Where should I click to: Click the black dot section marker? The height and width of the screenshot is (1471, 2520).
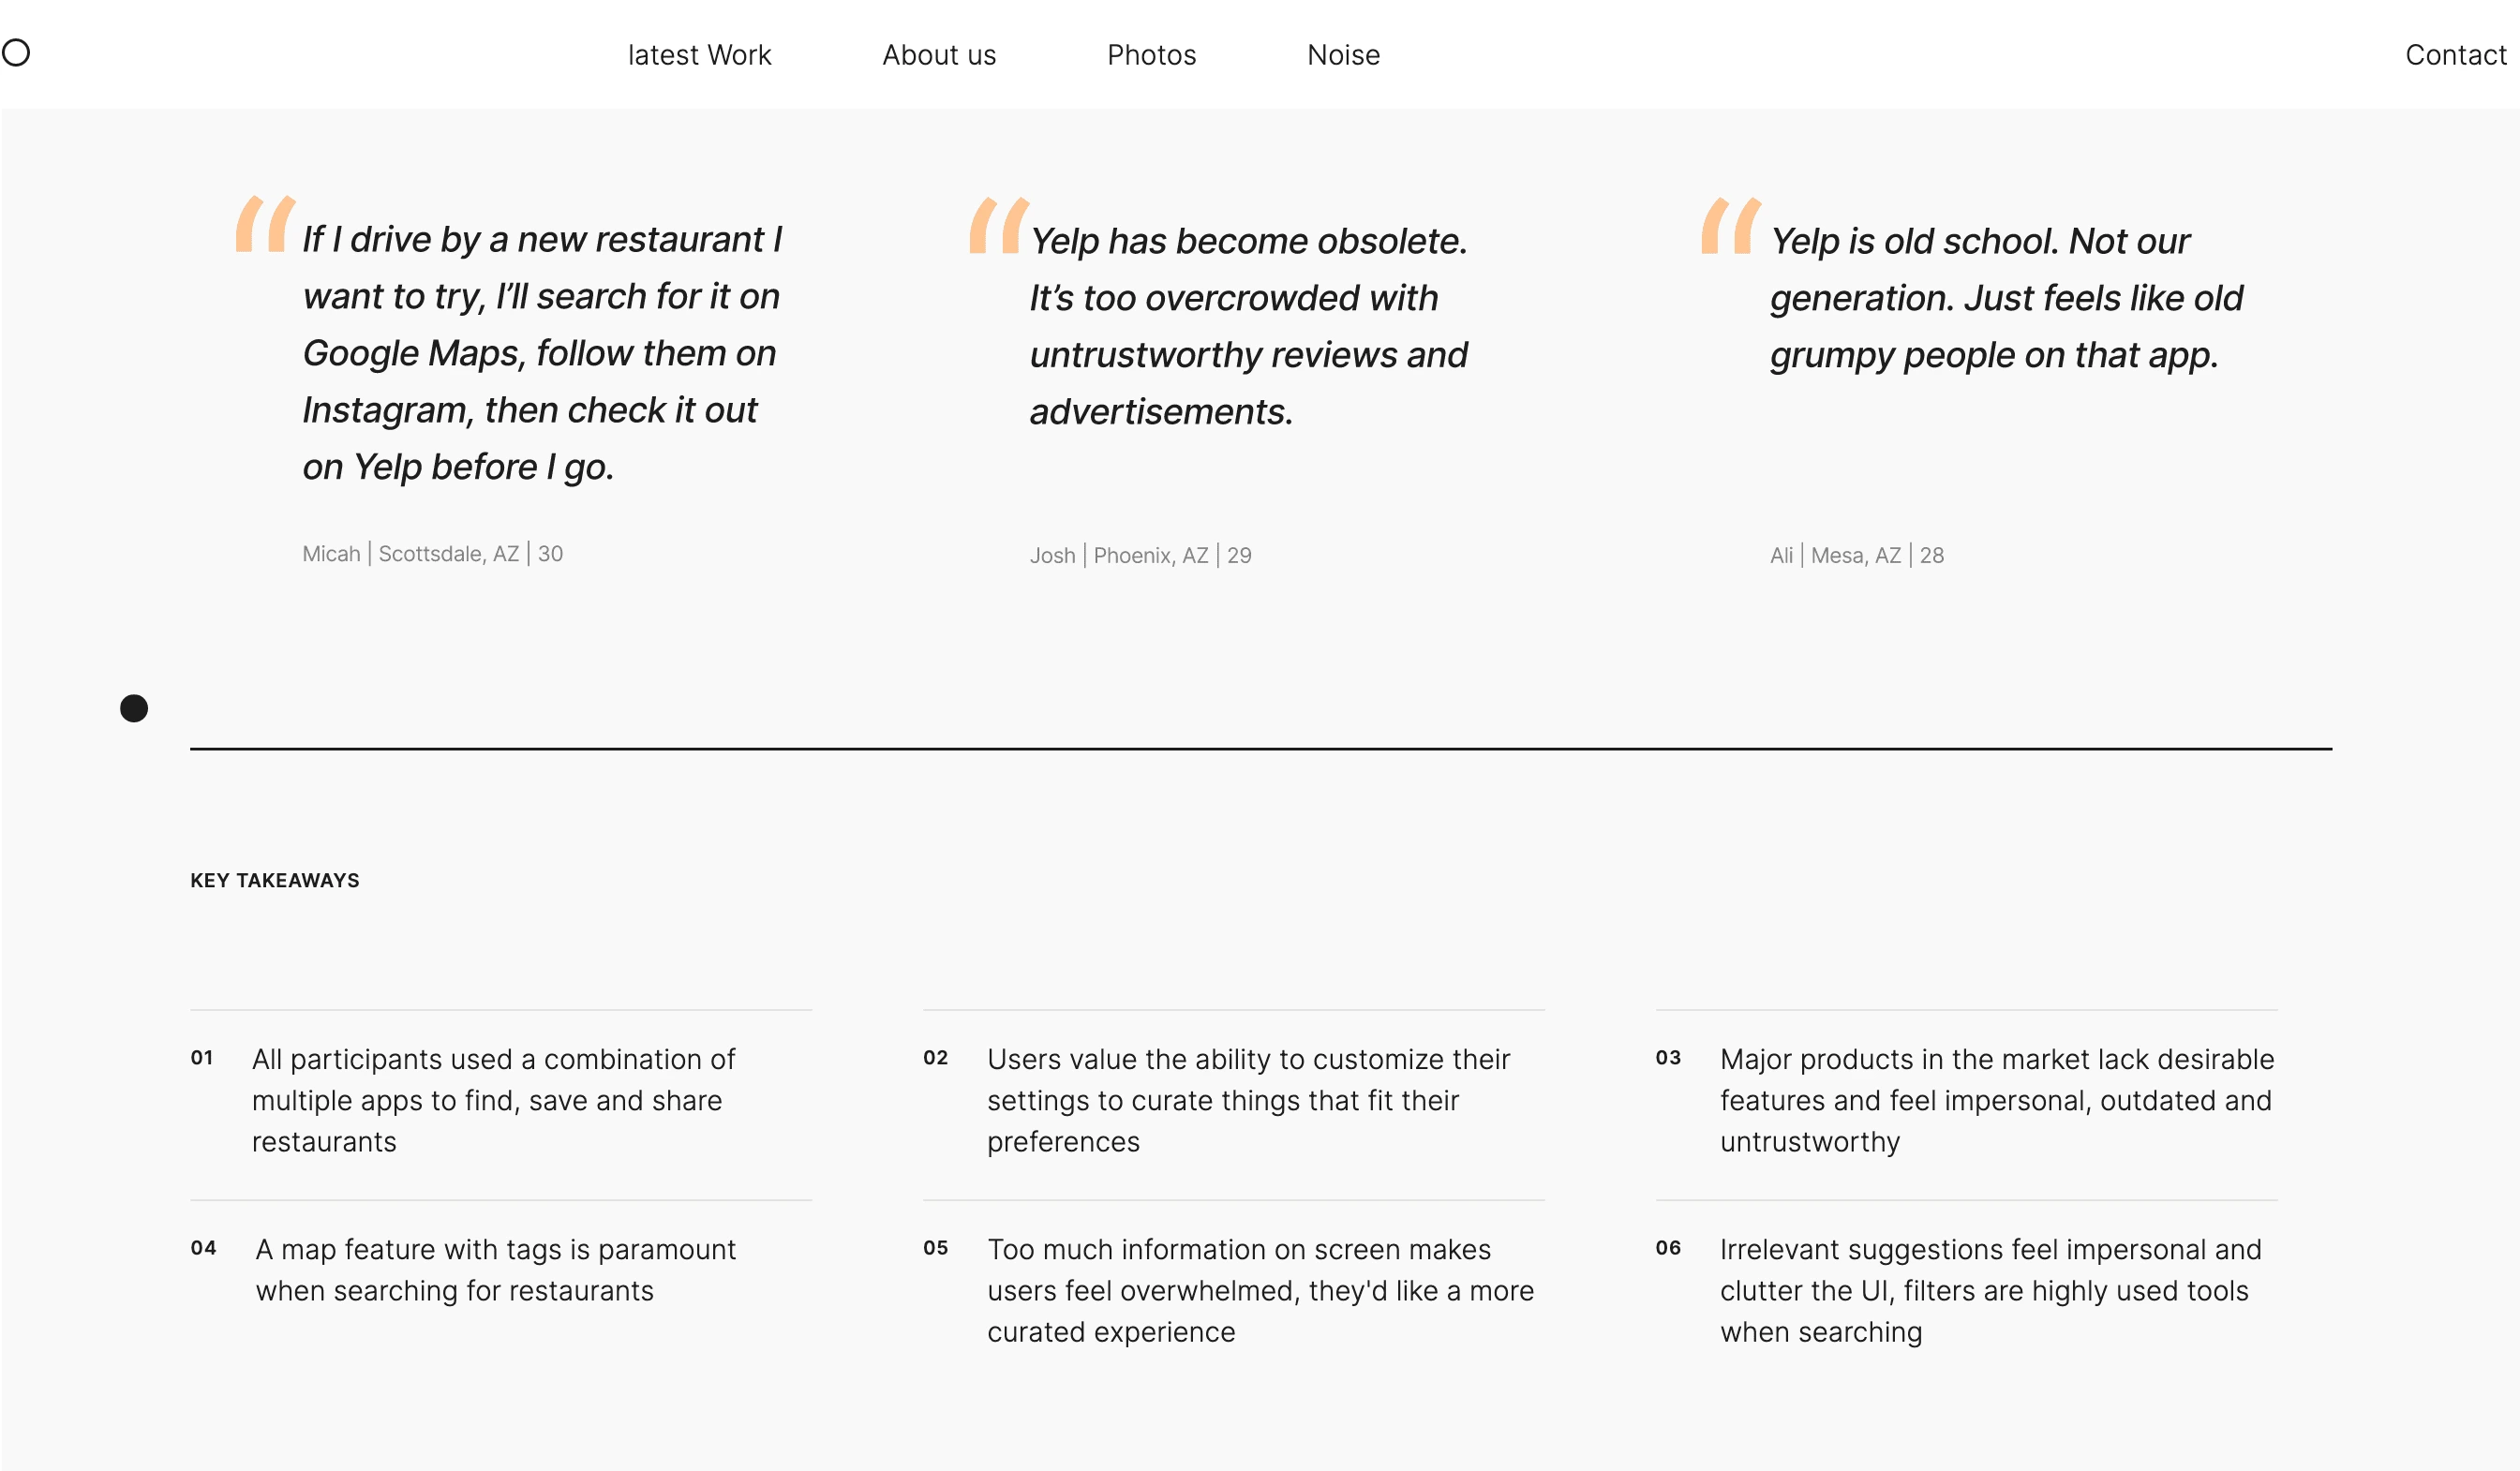pos(134,708)
